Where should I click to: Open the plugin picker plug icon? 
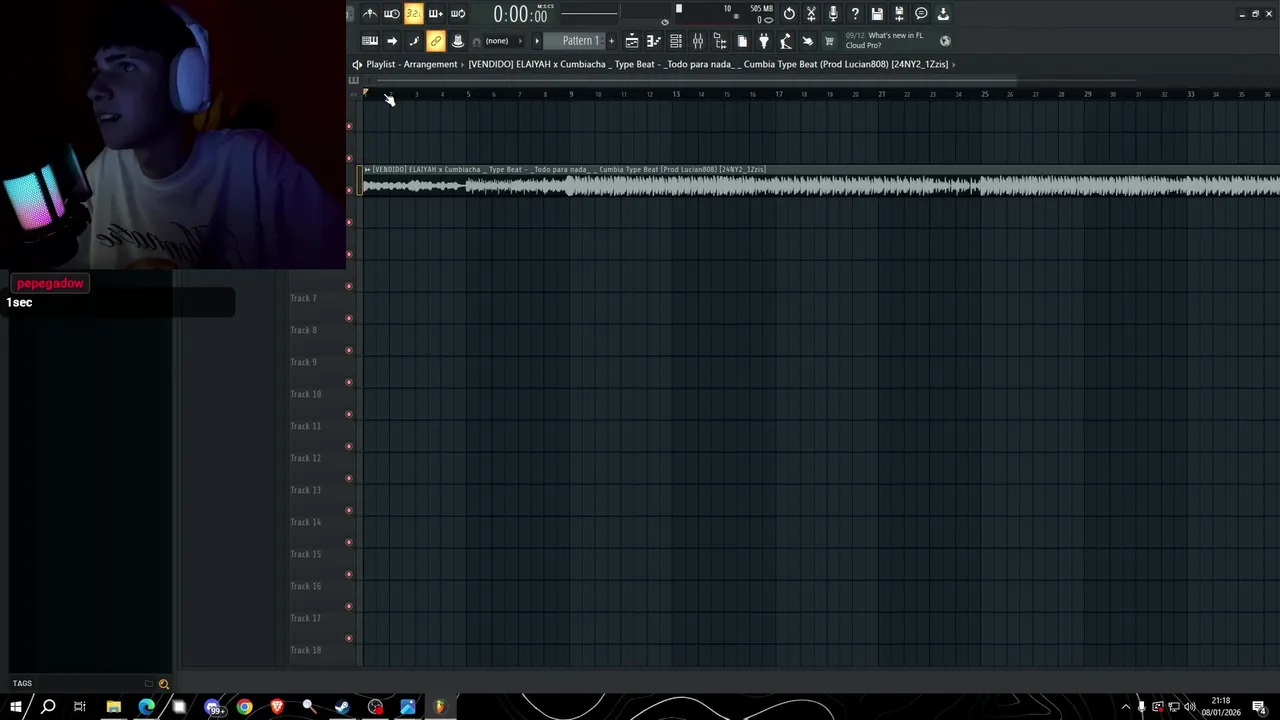coord(764,41)
